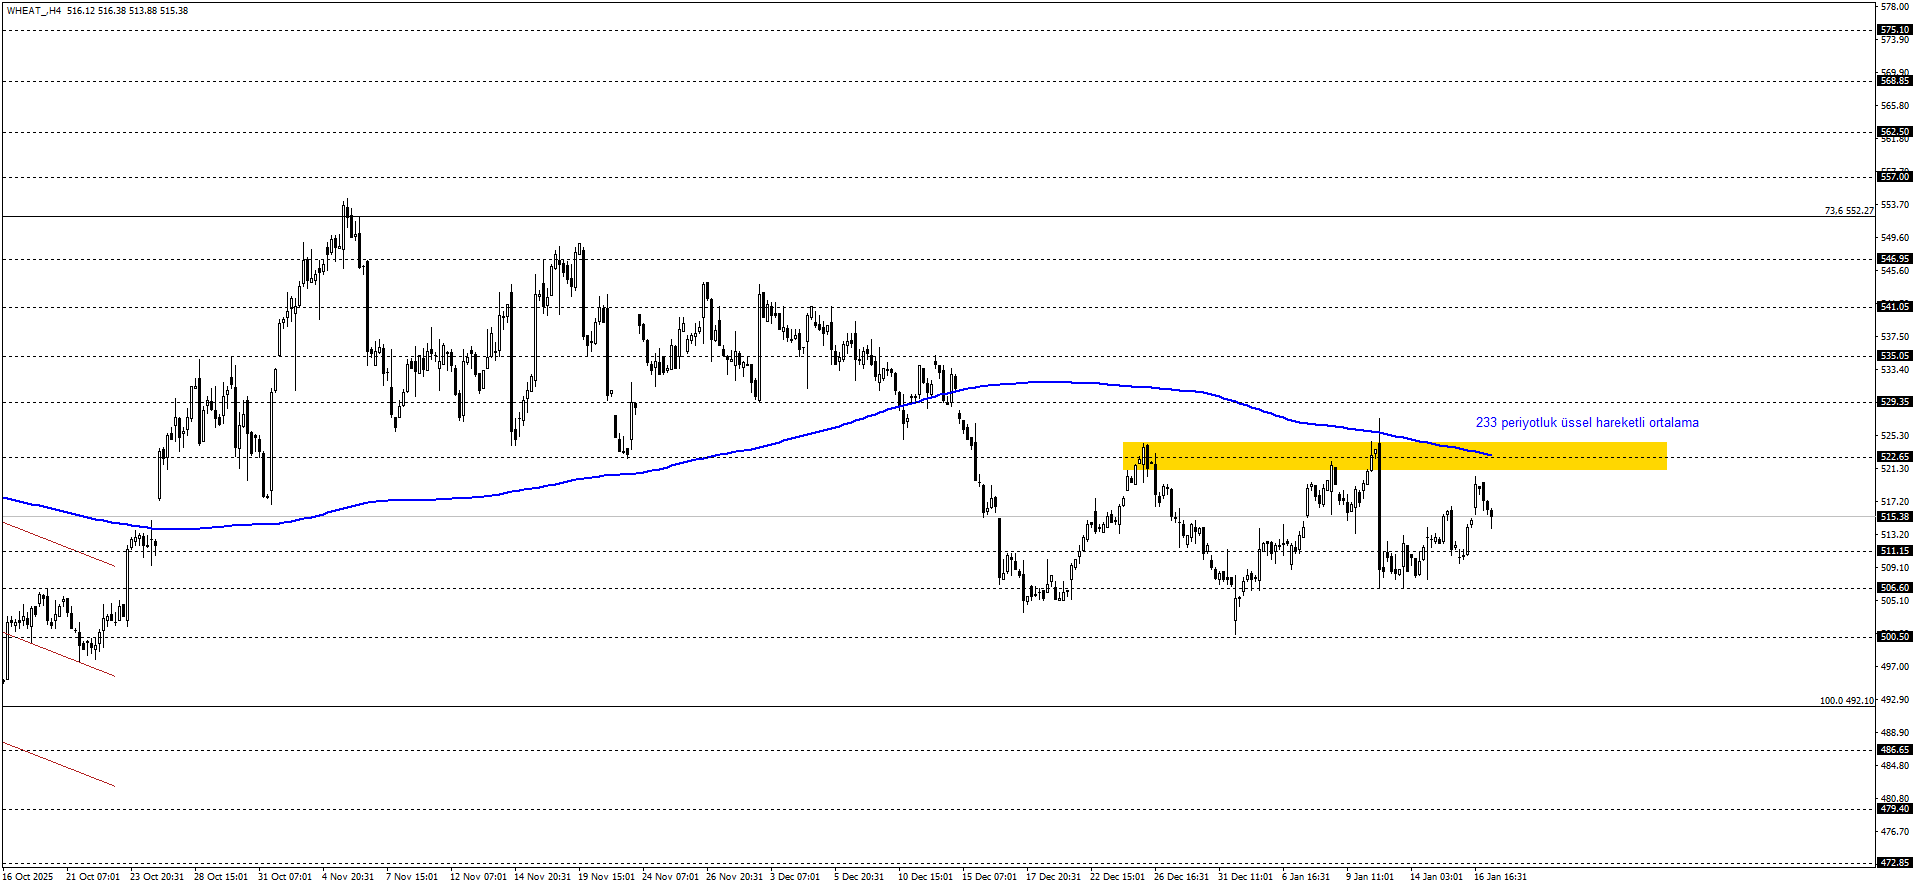Viewport: 1916px width, 888px height.
Task: Click the 575.10 price level tag
Action: [1894, 30]
